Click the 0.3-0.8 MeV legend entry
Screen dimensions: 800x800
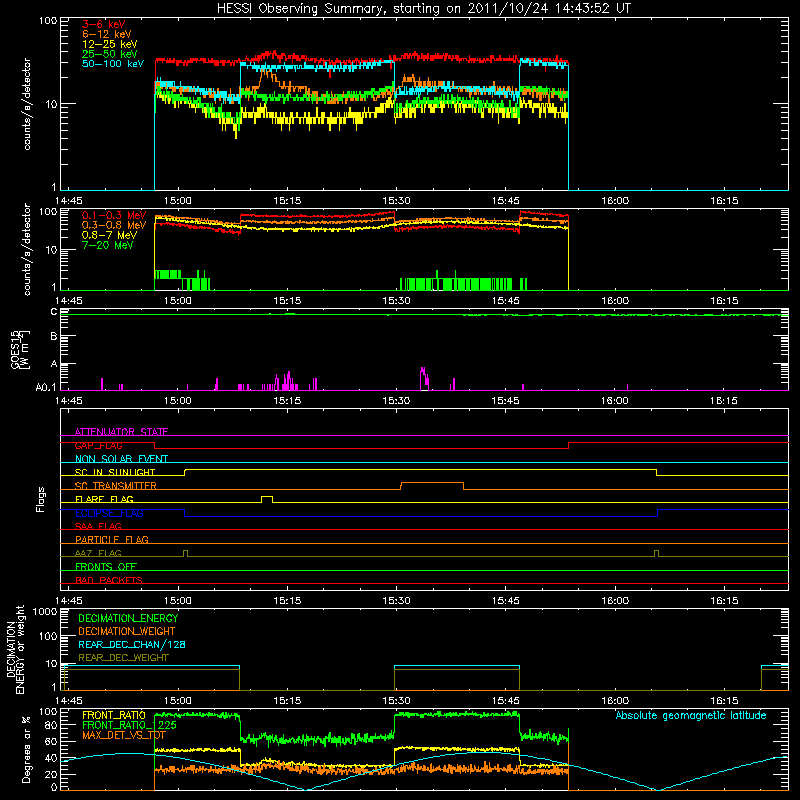[114, 225]
